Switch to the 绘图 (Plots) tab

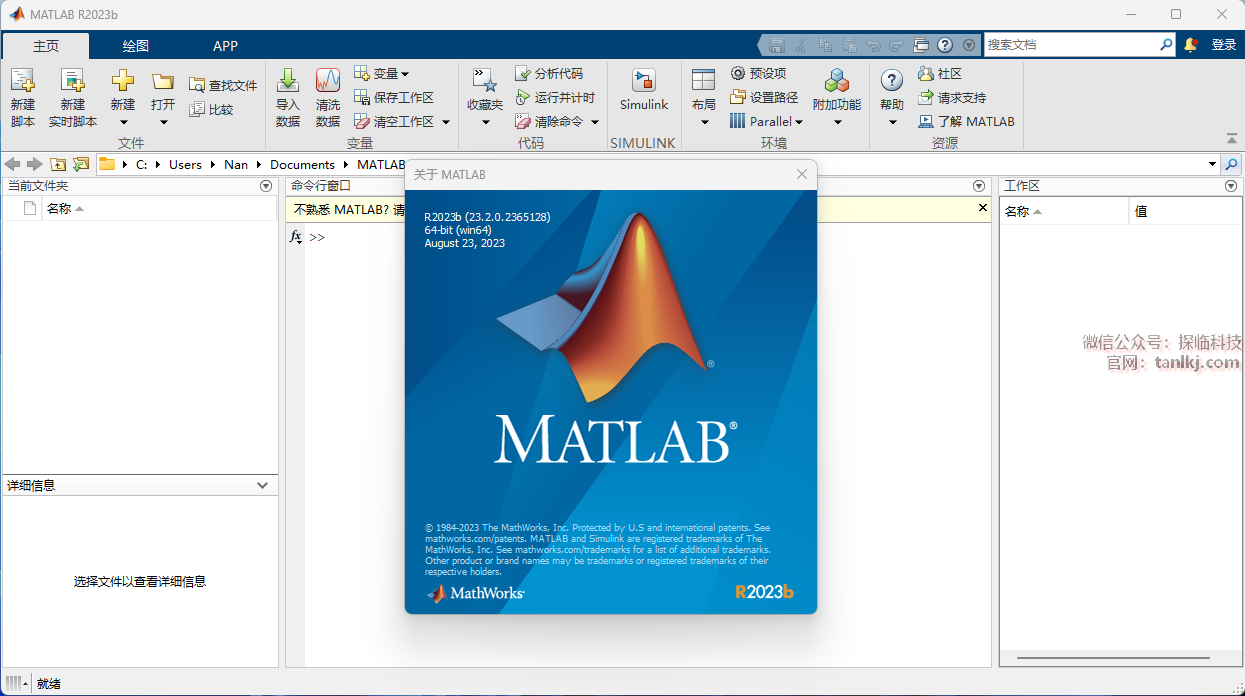[135, 46]
